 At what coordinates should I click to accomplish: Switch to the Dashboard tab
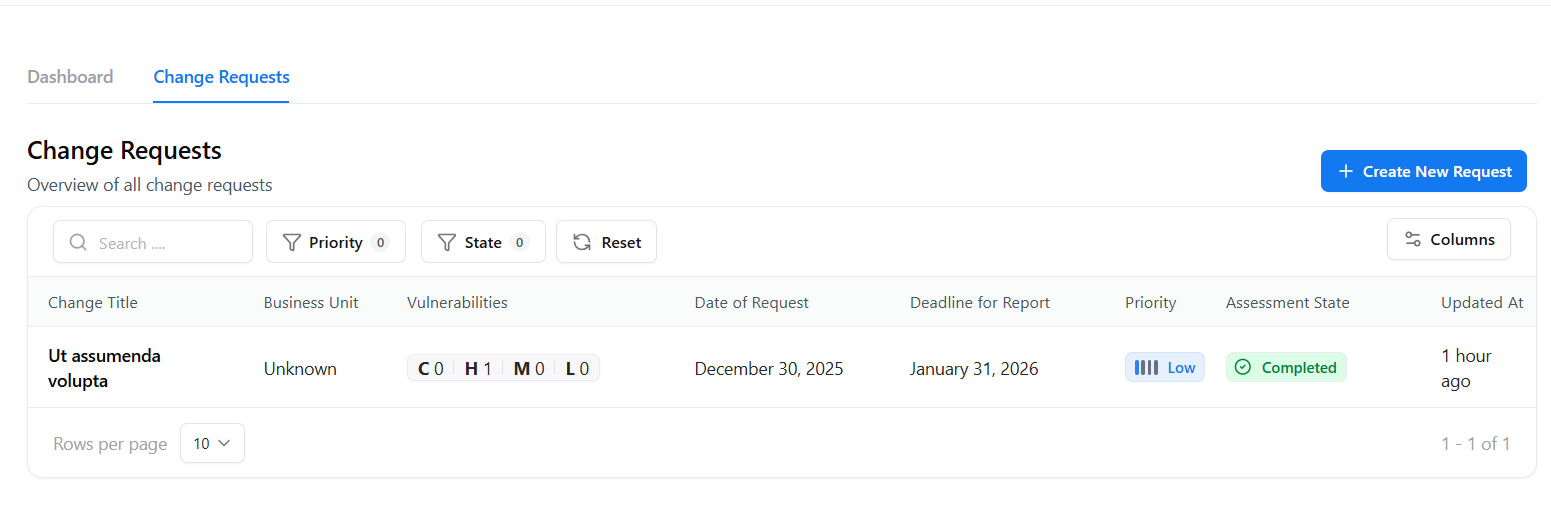point(70,77)
